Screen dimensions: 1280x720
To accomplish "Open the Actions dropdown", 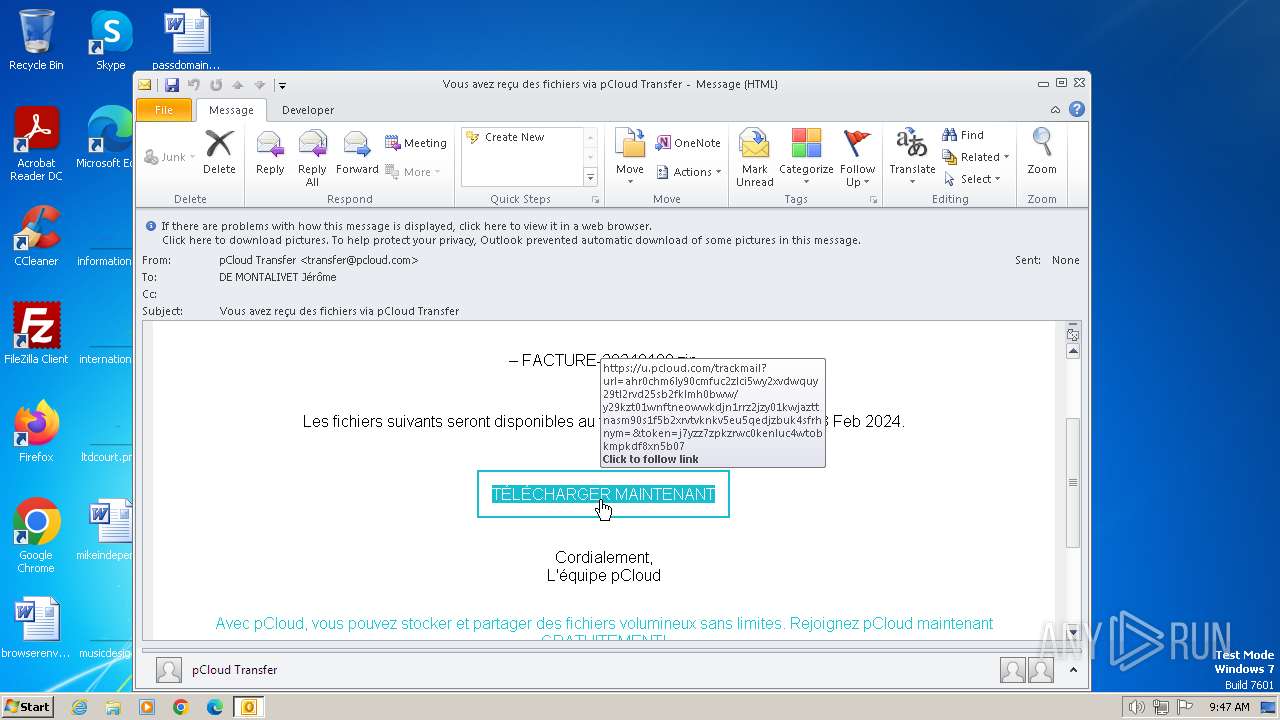I will (x=688, y=172).
